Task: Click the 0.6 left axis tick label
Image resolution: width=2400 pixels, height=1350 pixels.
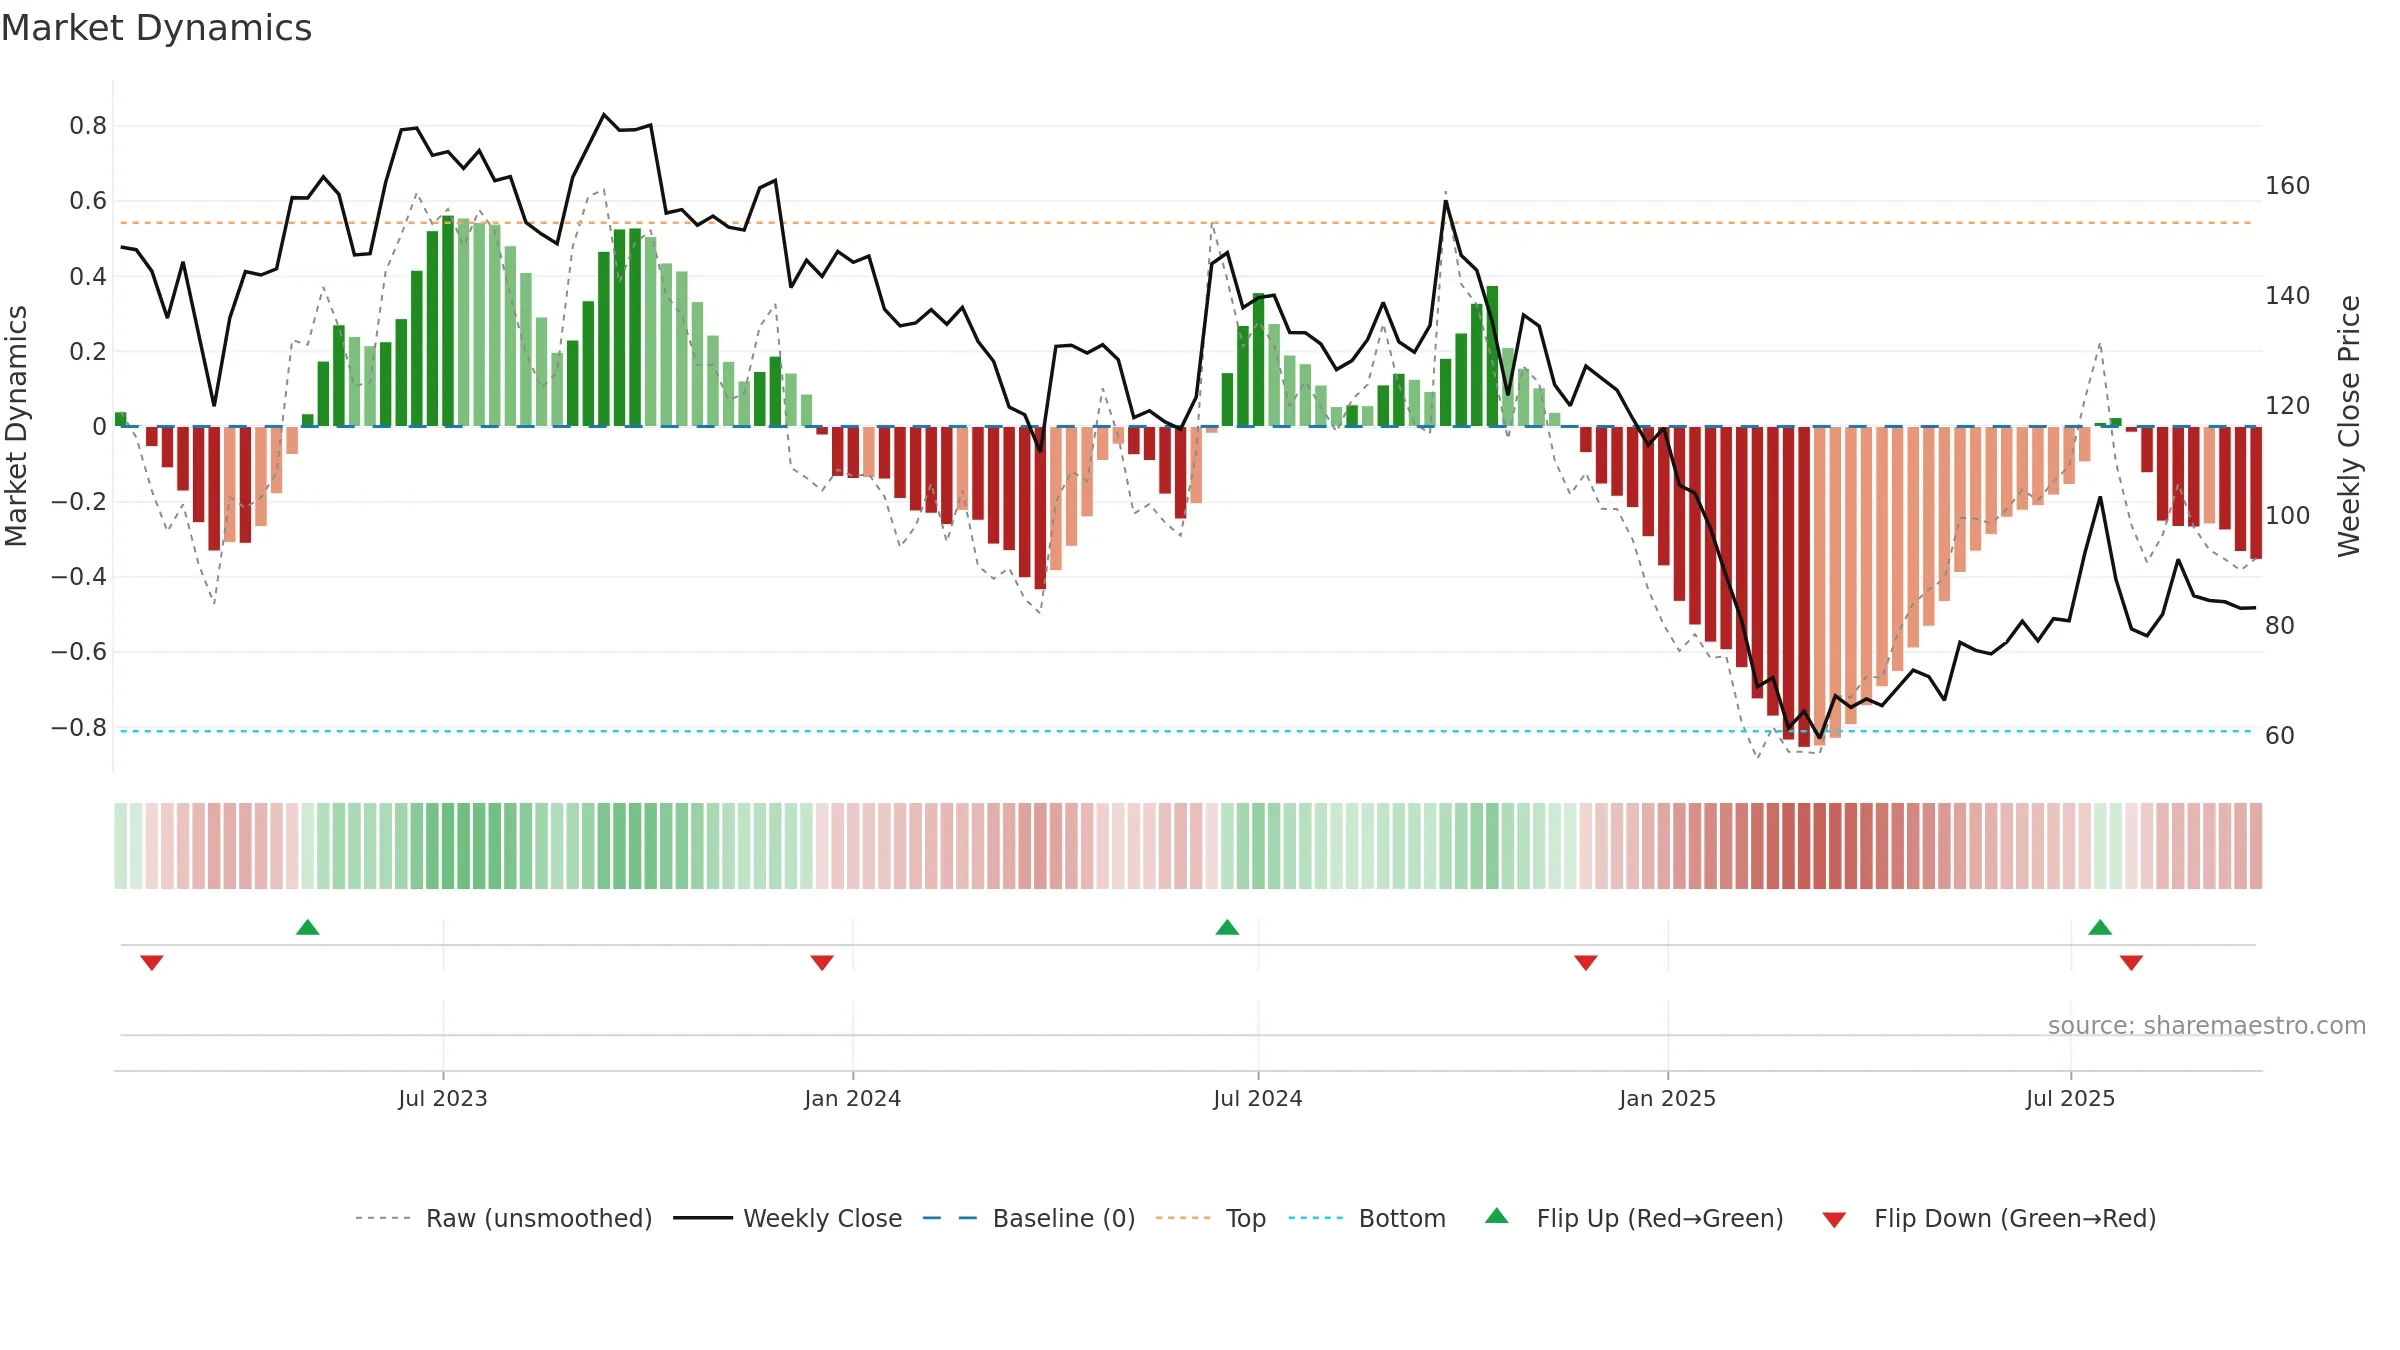Action: click(88, 201)
